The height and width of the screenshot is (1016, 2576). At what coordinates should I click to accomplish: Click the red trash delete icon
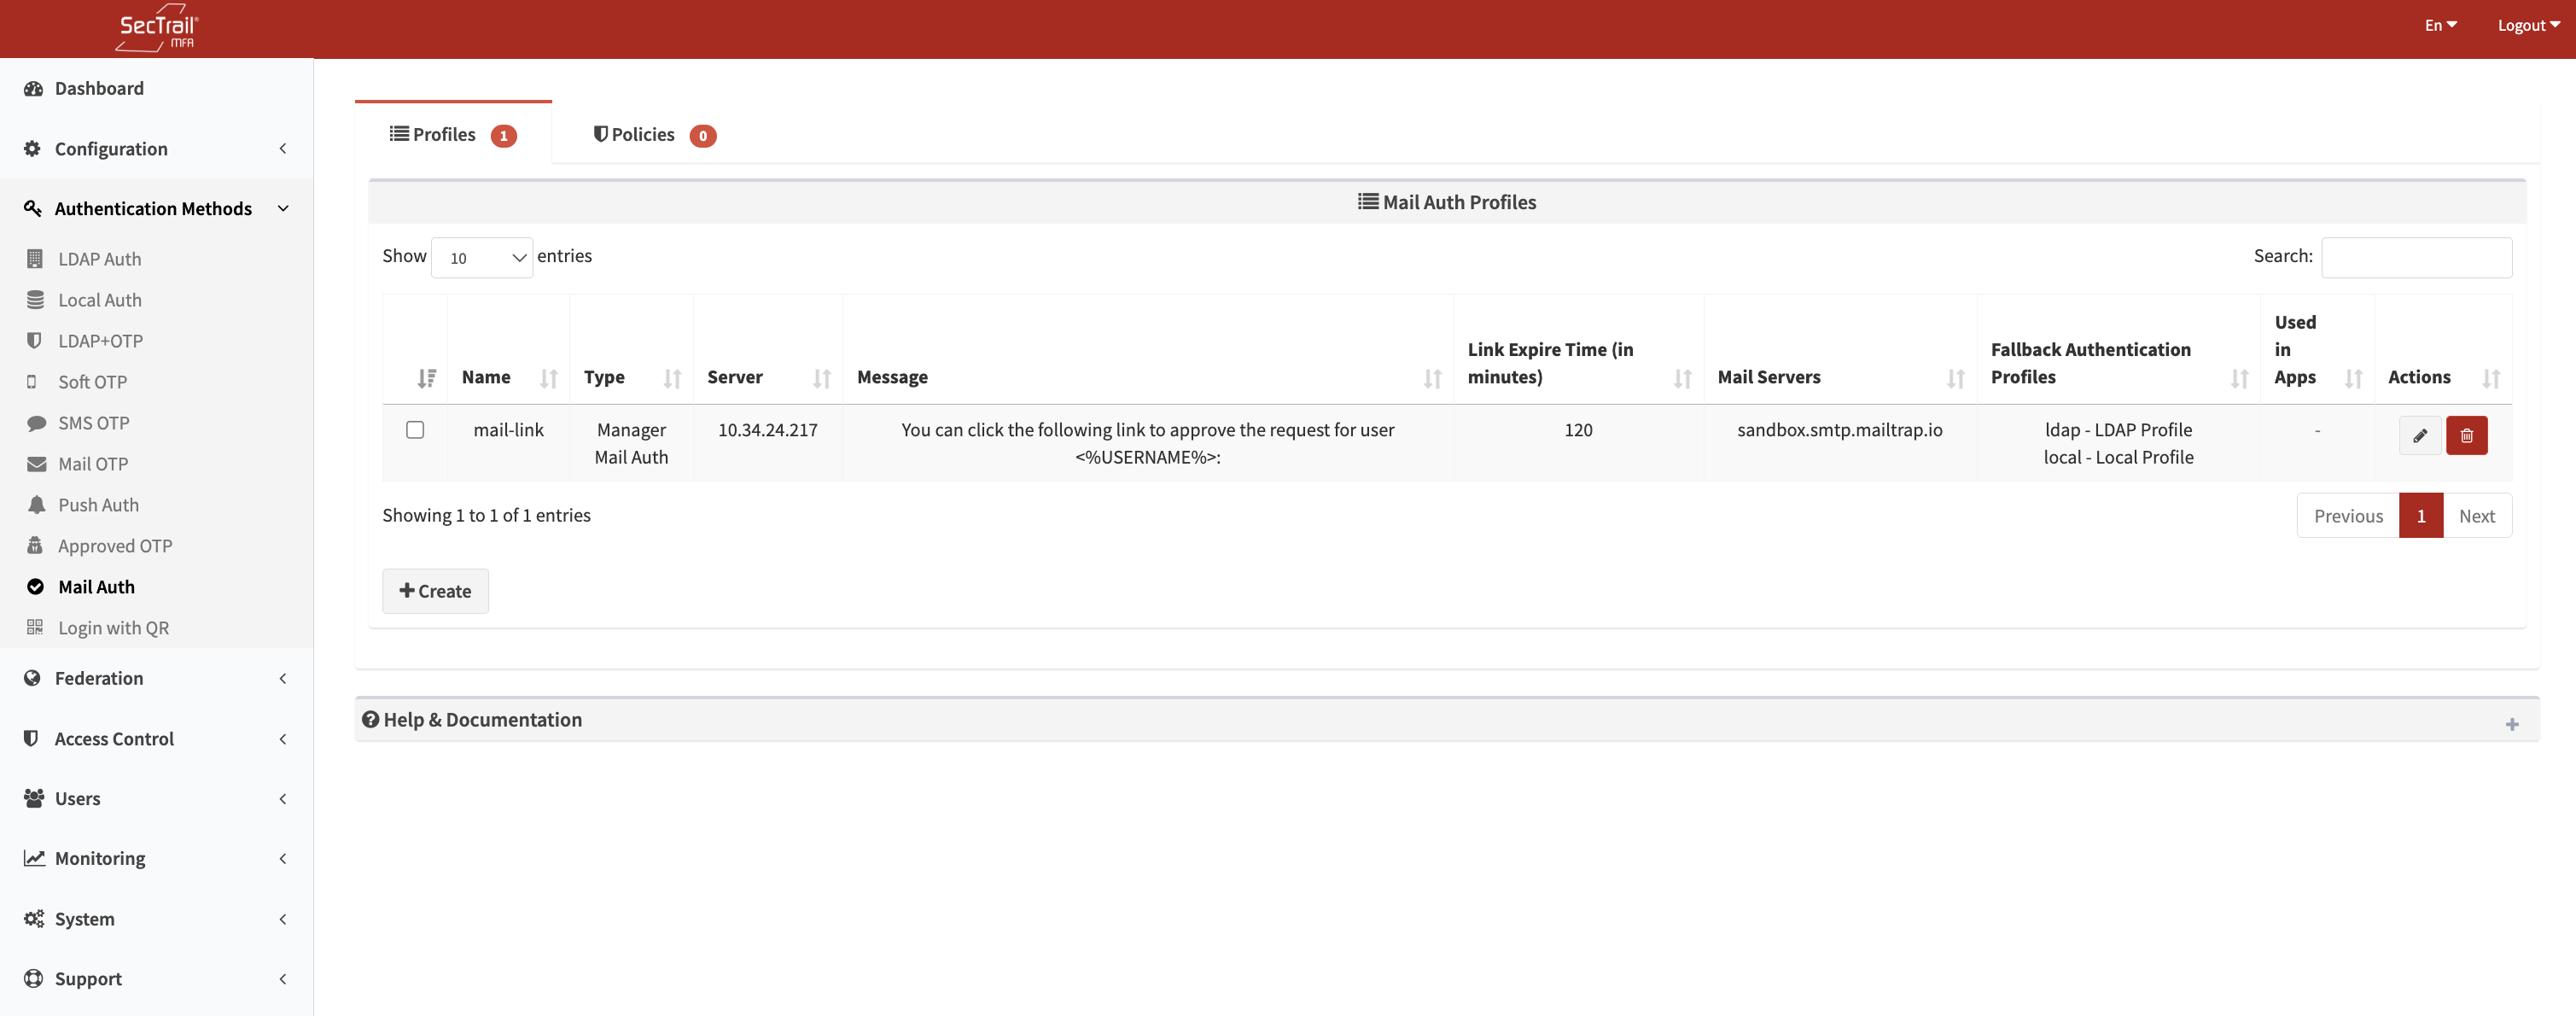pos(2466,435)
